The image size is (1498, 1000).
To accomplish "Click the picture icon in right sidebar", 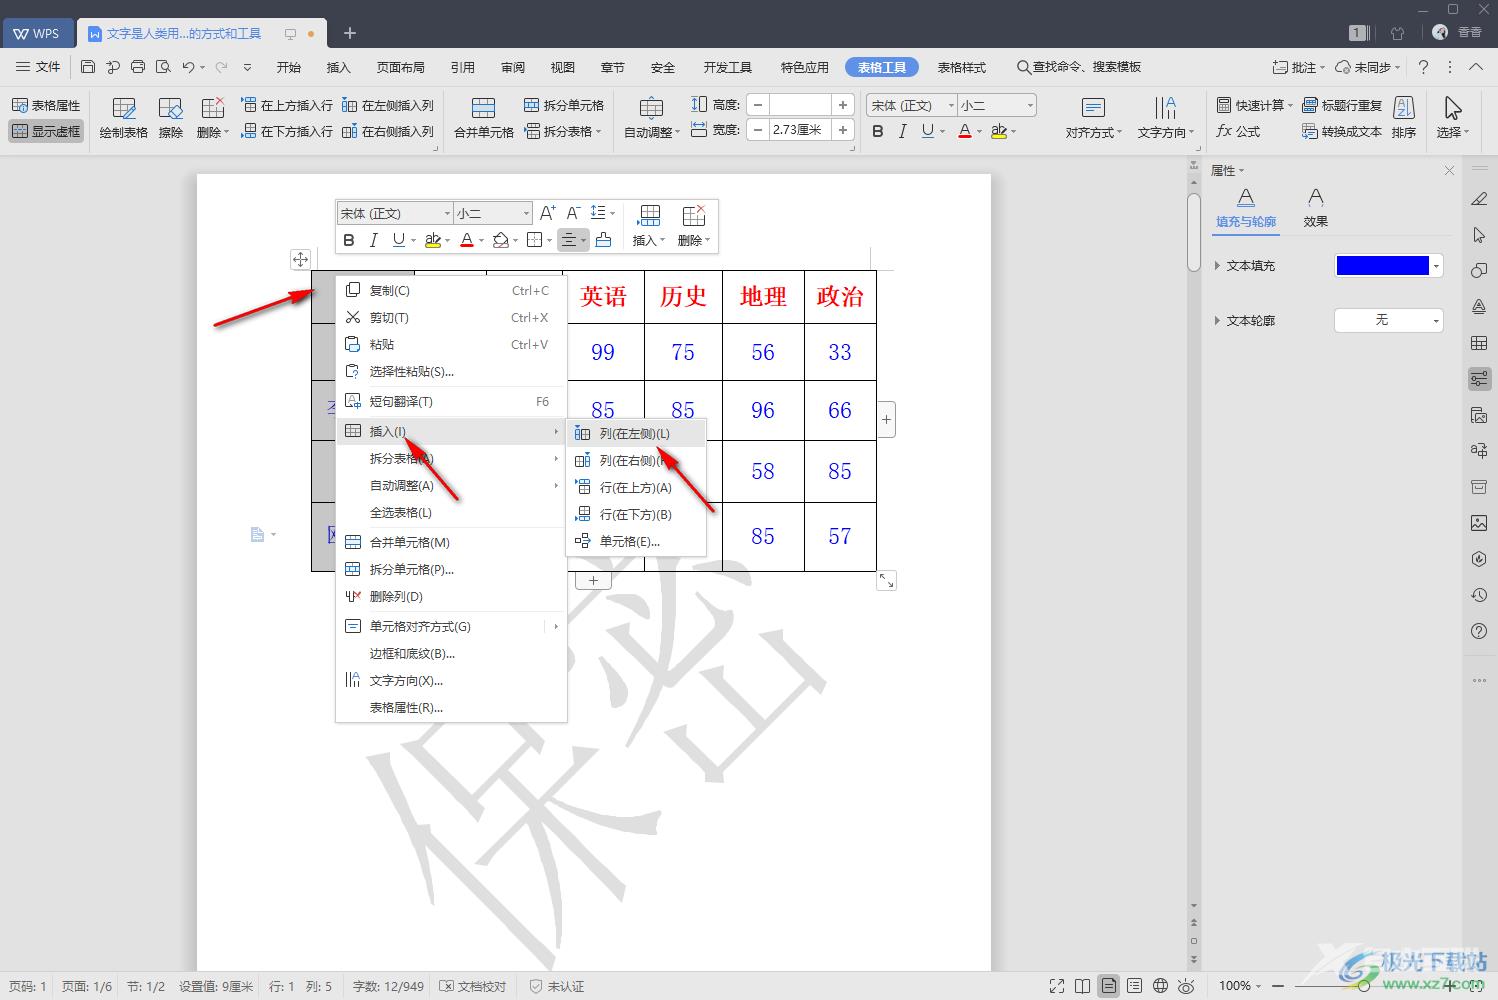I will tap(1479, 523).
